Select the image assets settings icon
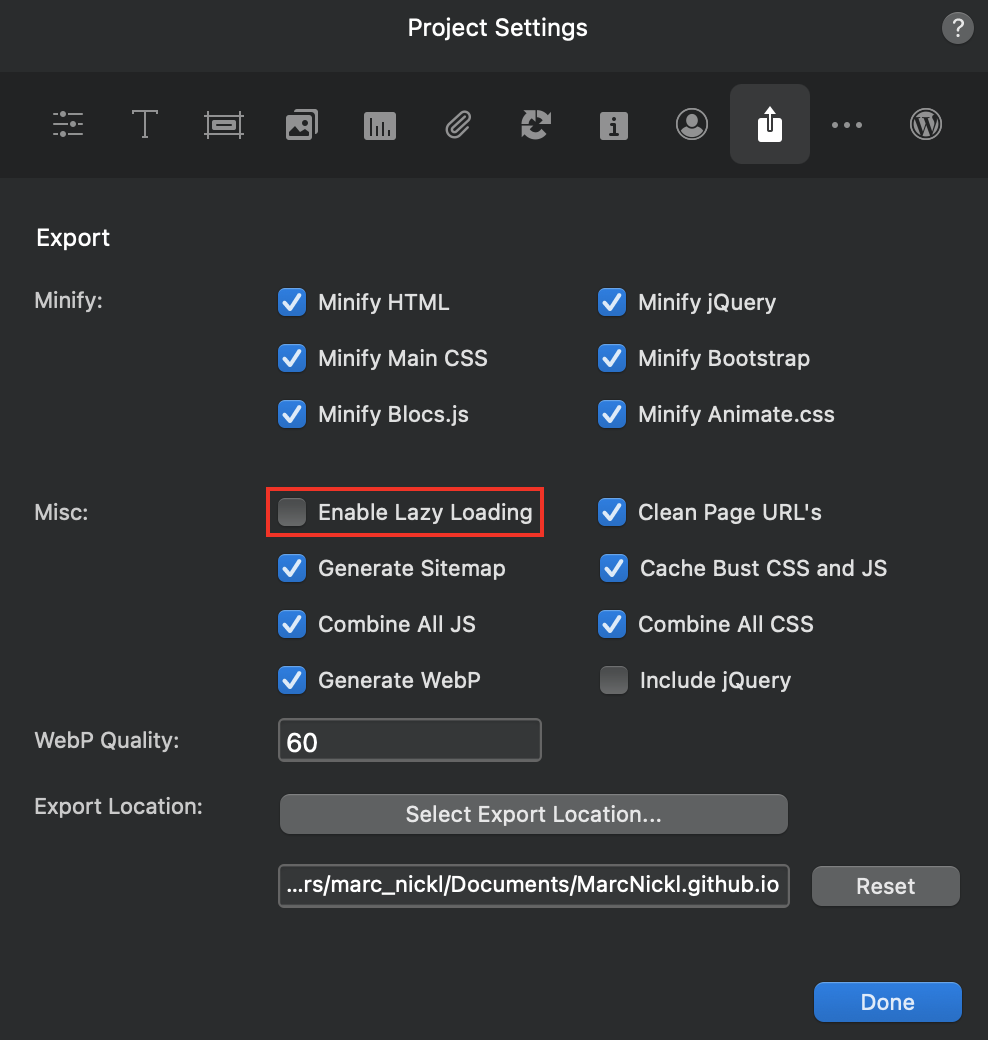 pos(301,124)
